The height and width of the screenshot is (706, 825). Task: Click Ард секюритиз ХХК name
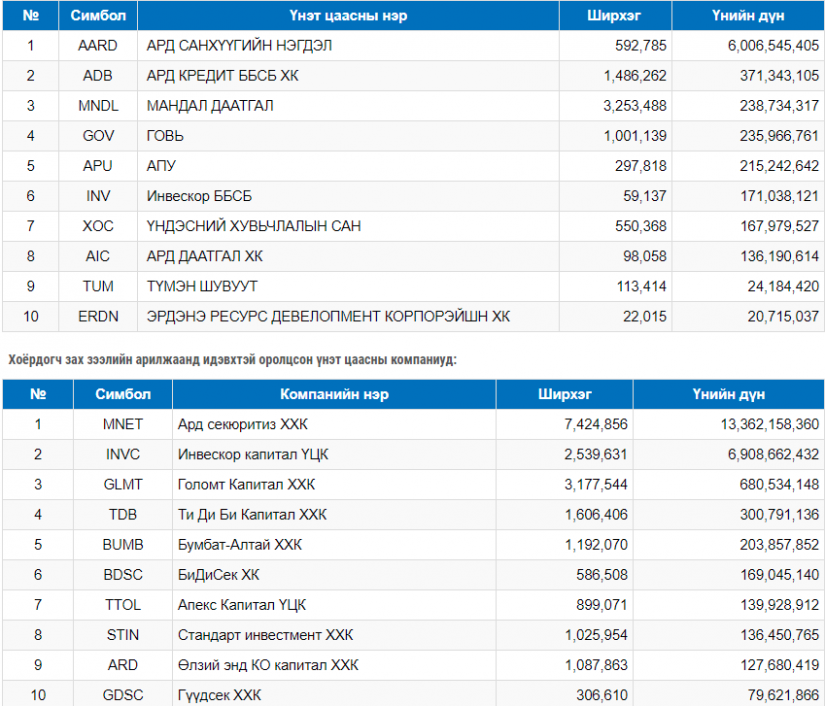click(x=243, y=424)
